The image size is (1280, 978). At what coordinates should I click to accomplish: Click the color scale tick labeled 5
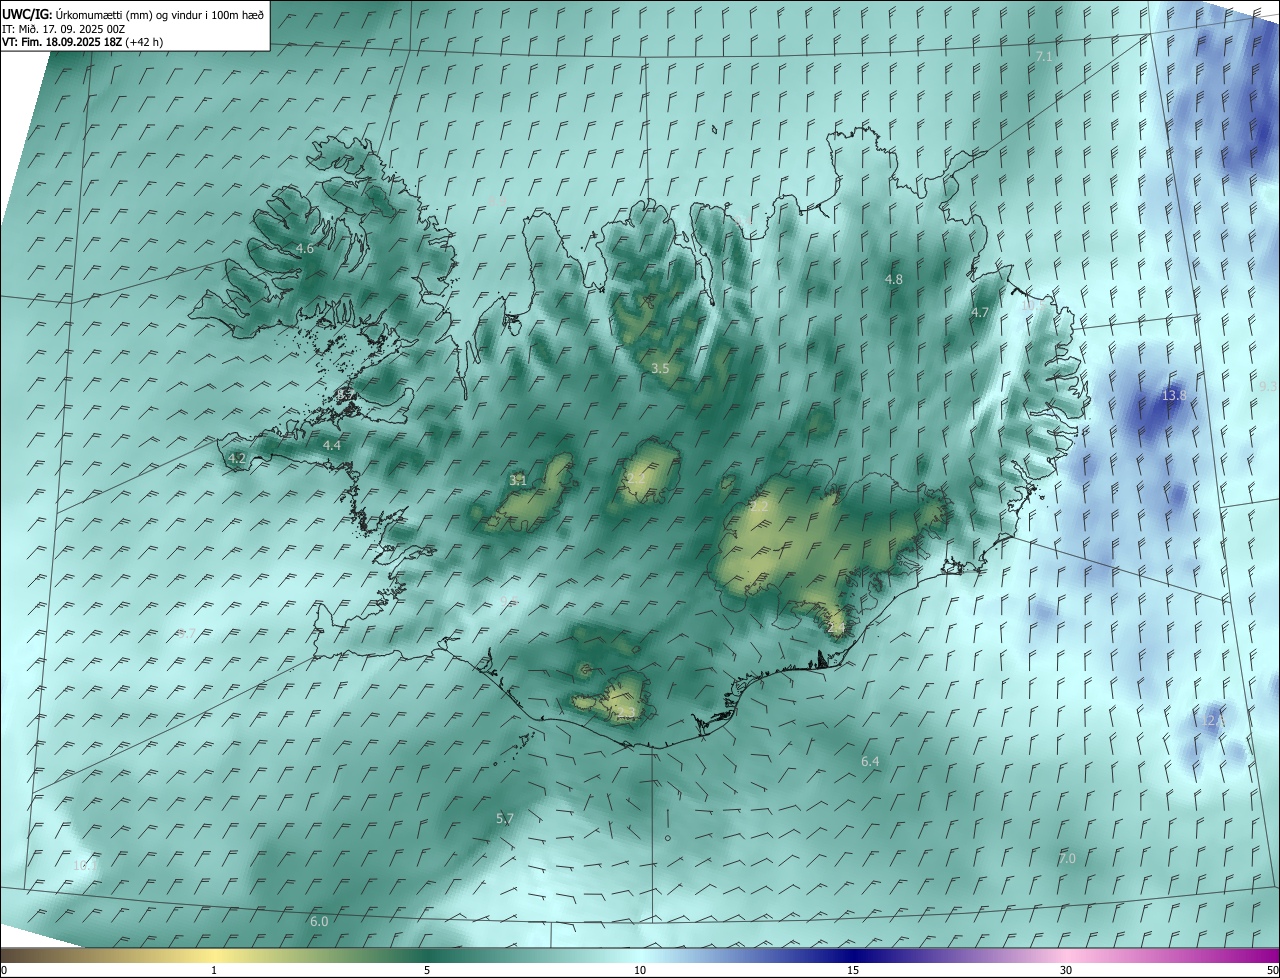(427, 970)
